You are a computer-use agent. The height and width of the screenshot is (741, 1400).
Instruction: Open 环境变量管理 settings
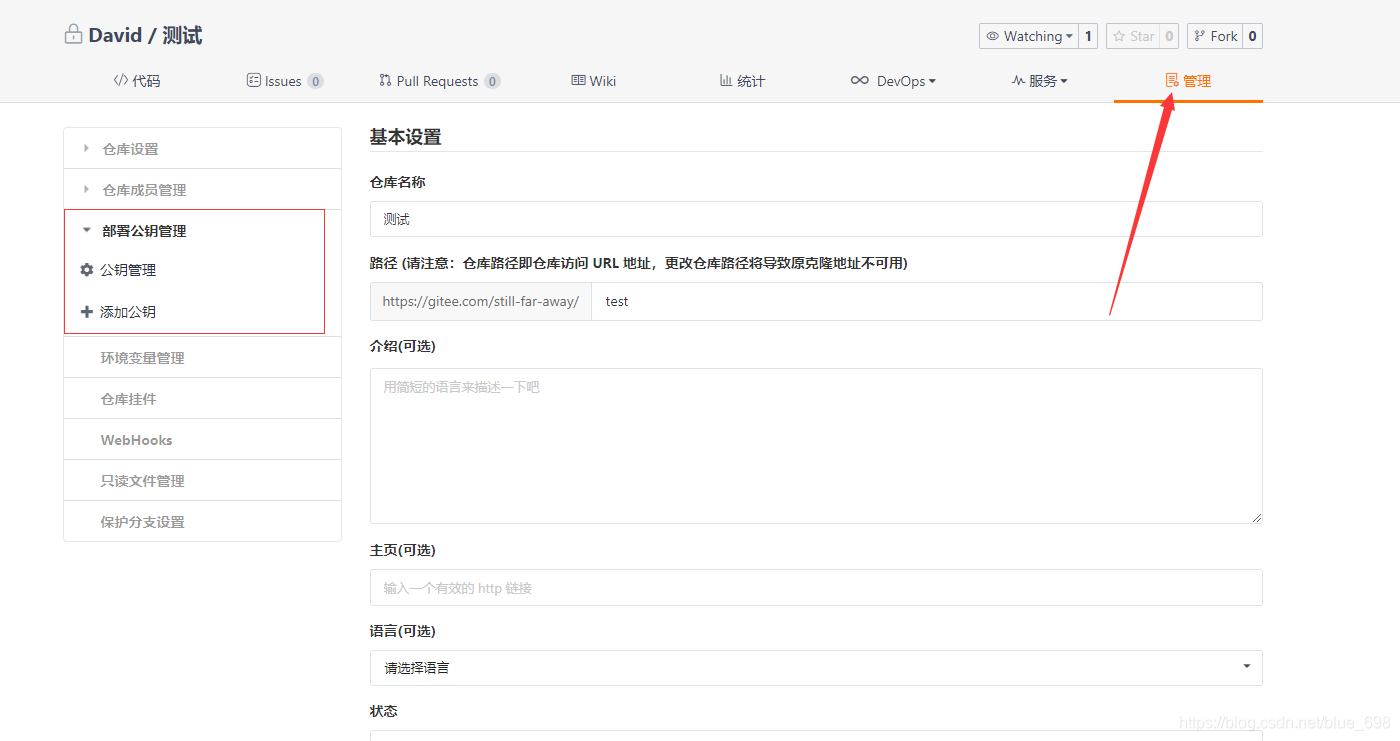[202, 358]
